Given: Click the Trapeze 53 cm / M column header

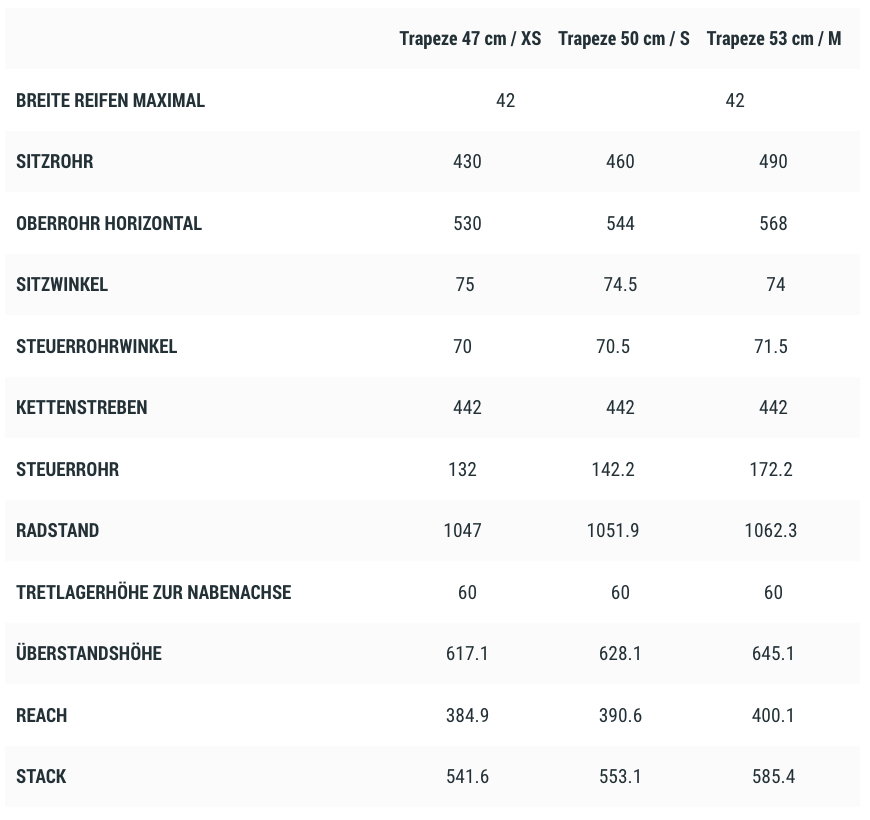Looking at the screenshot, I should pyautogui.click(x=774, y=39).
